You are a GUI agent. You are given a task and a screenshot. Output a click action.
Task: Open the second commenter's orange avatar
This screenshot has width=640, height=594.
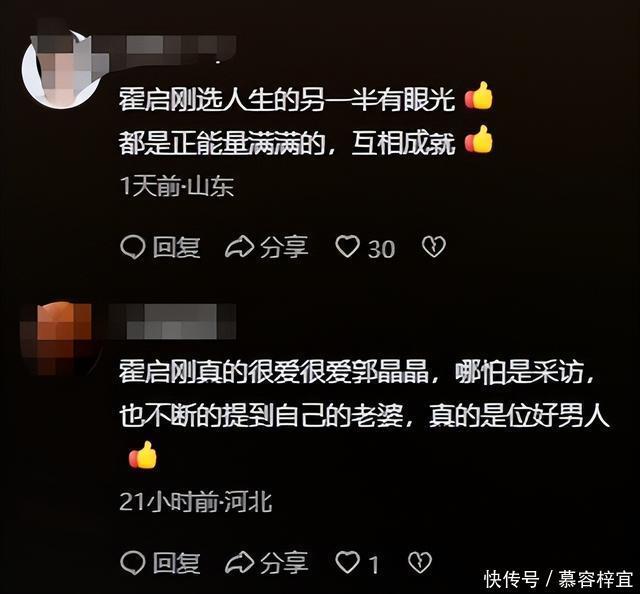coord(57,339)
